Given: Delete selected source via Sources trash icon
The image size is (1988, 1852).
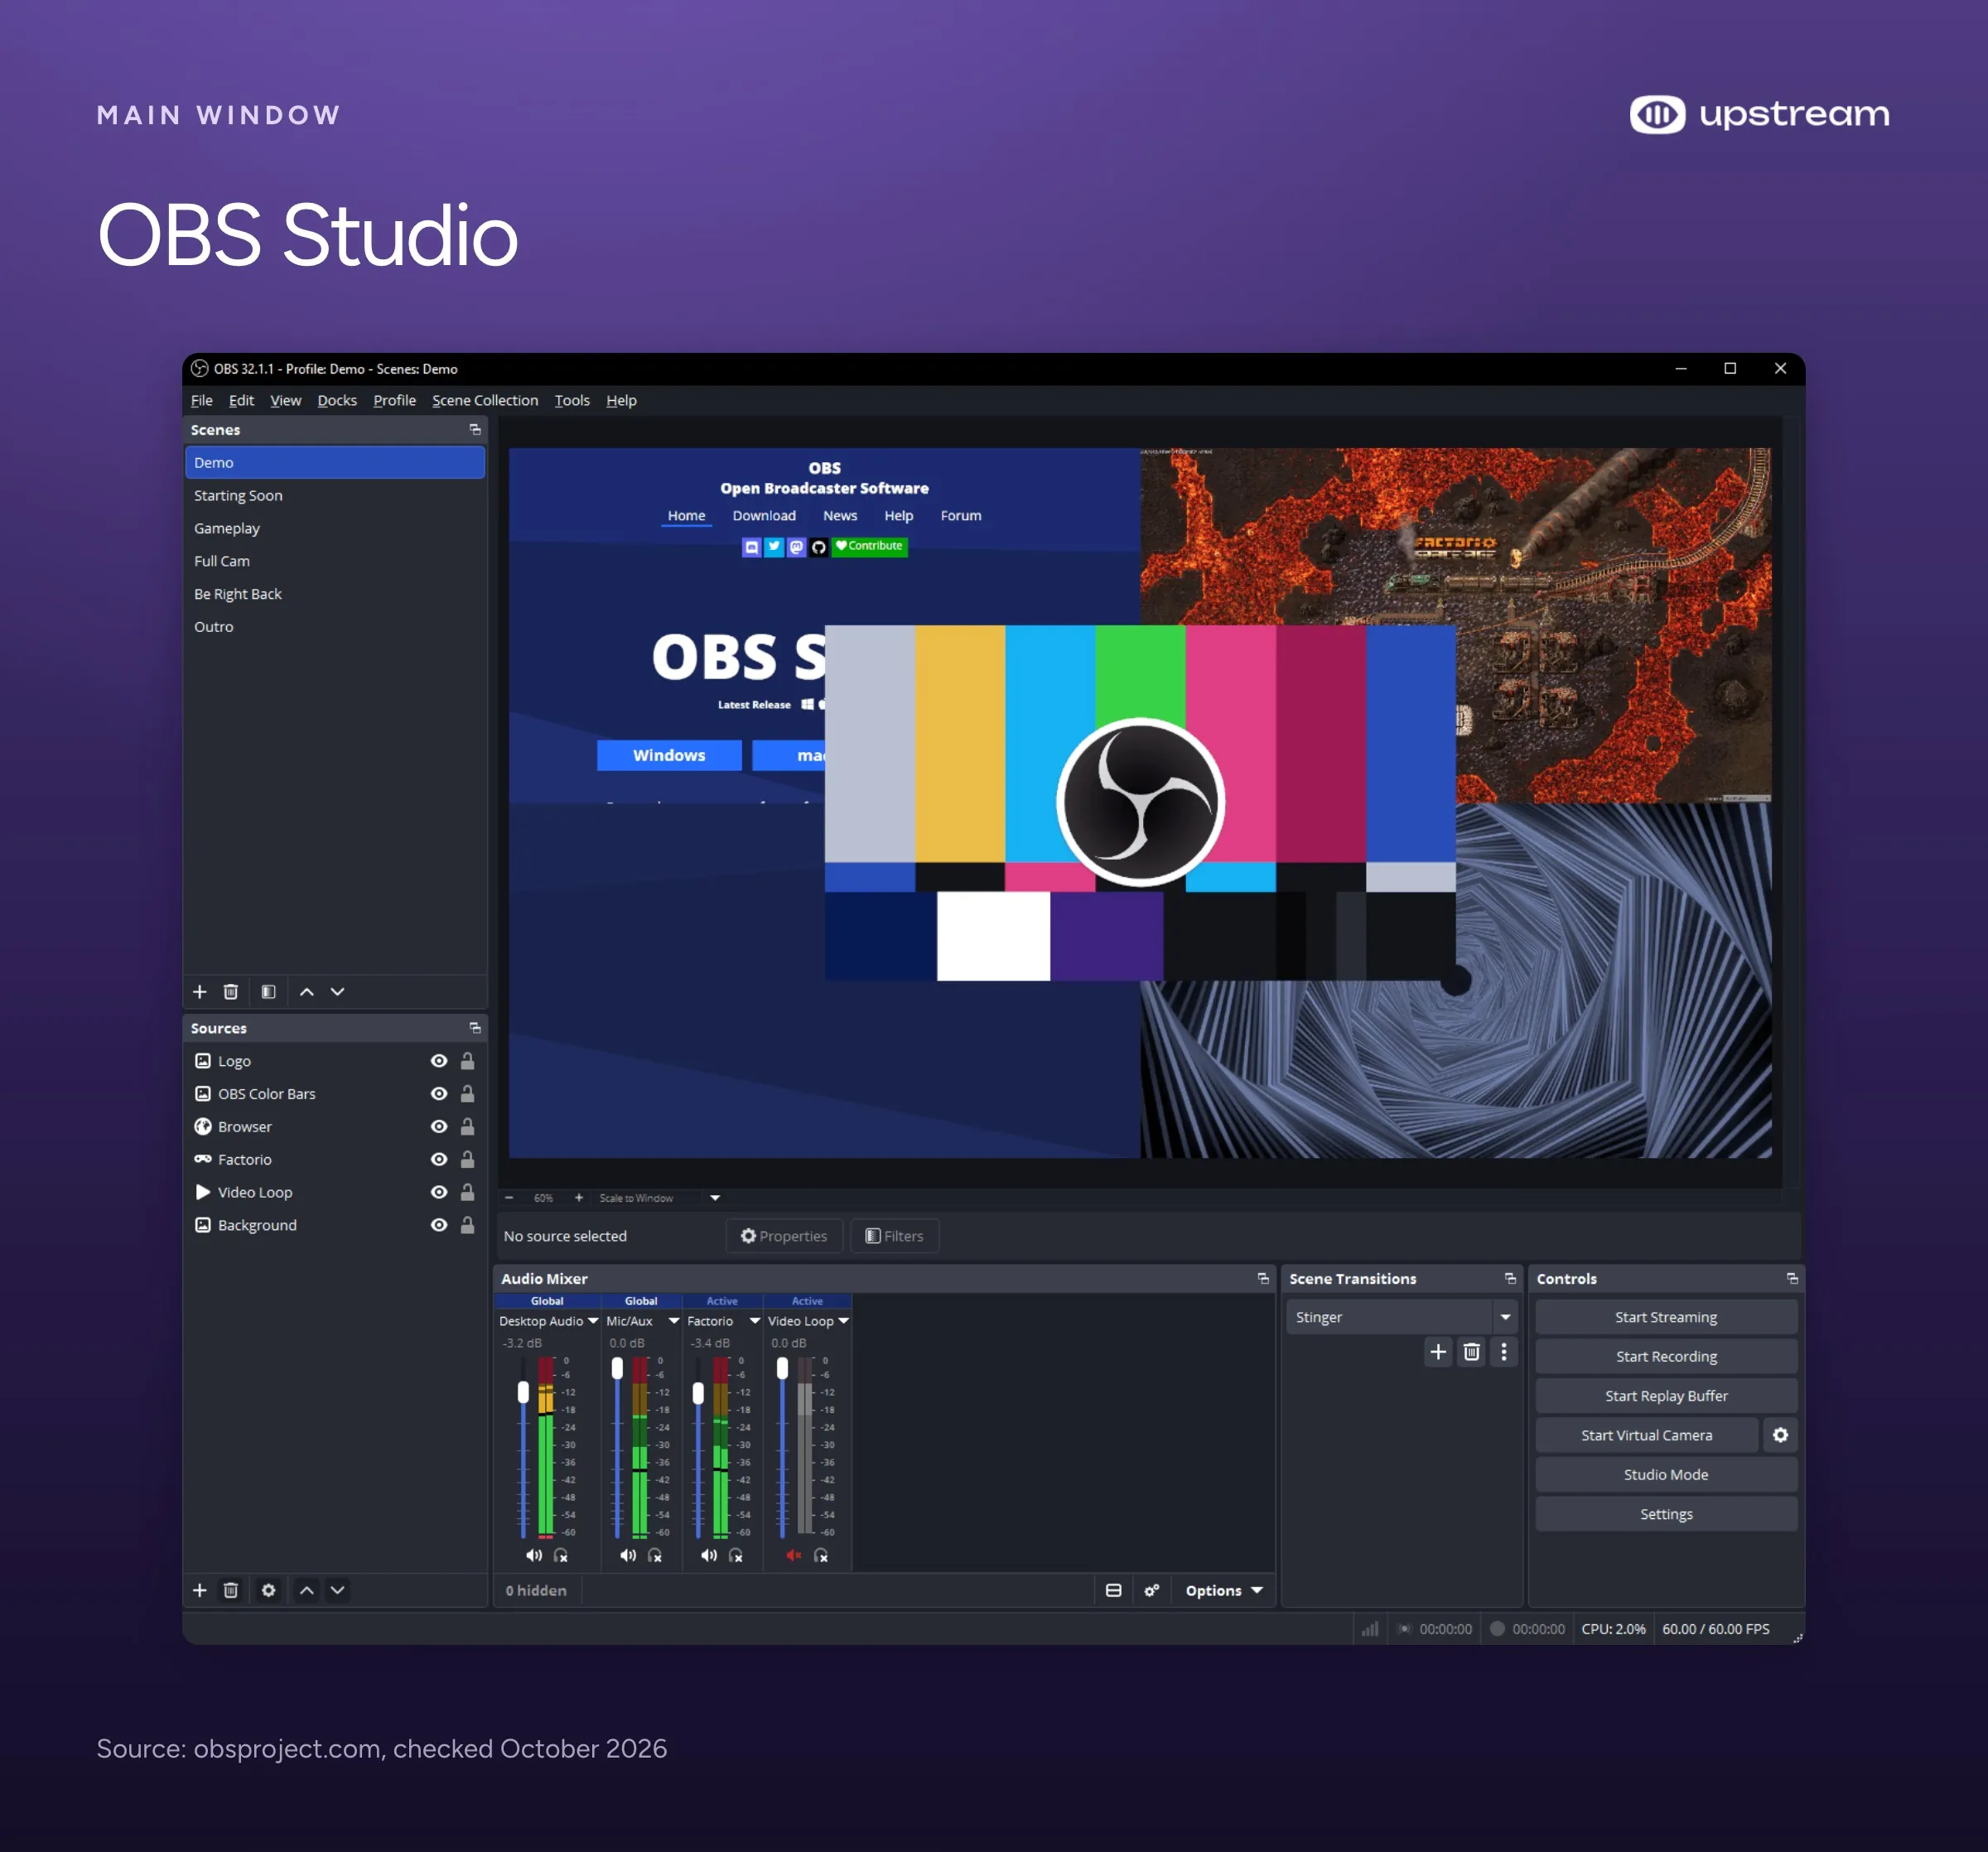Looking at the screenshot, I should [x=231, y=1590].
